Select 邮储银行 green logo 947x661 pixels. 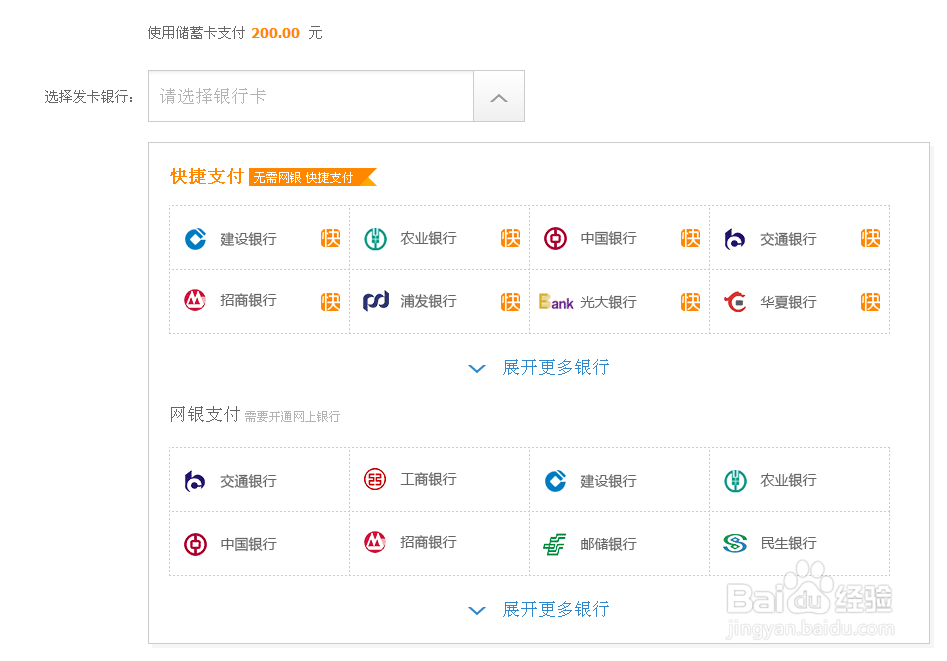(554, 544)
